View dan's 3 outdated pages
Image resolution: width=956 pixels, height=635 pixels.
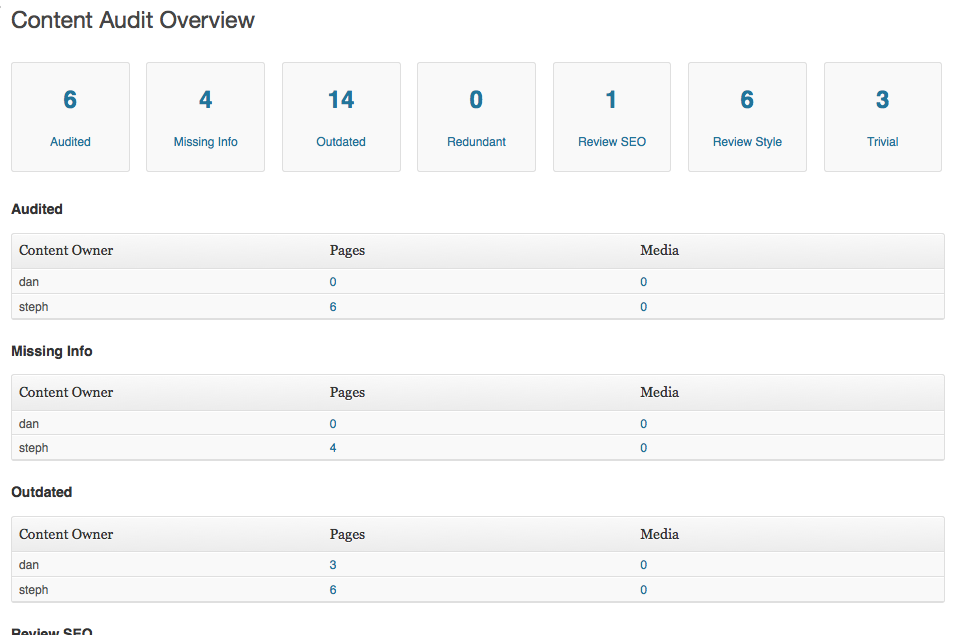click(333, 565)
